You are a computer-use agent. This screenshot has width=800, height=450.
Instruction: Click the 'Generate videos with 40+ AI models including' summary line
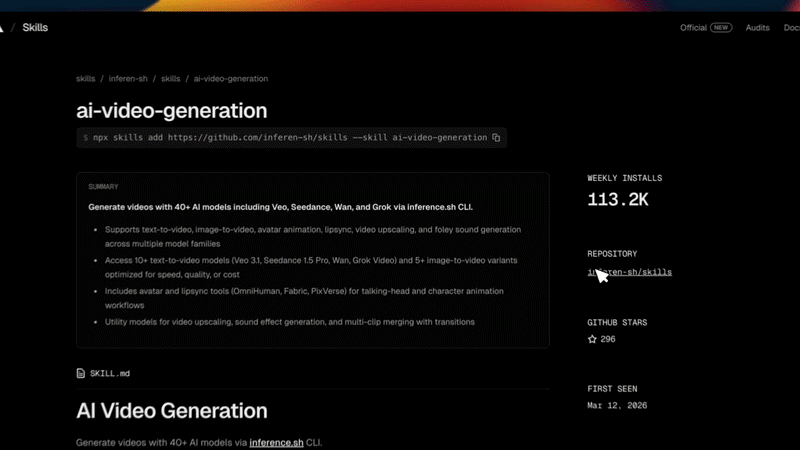pyautogui.click(x=280, y=207)
